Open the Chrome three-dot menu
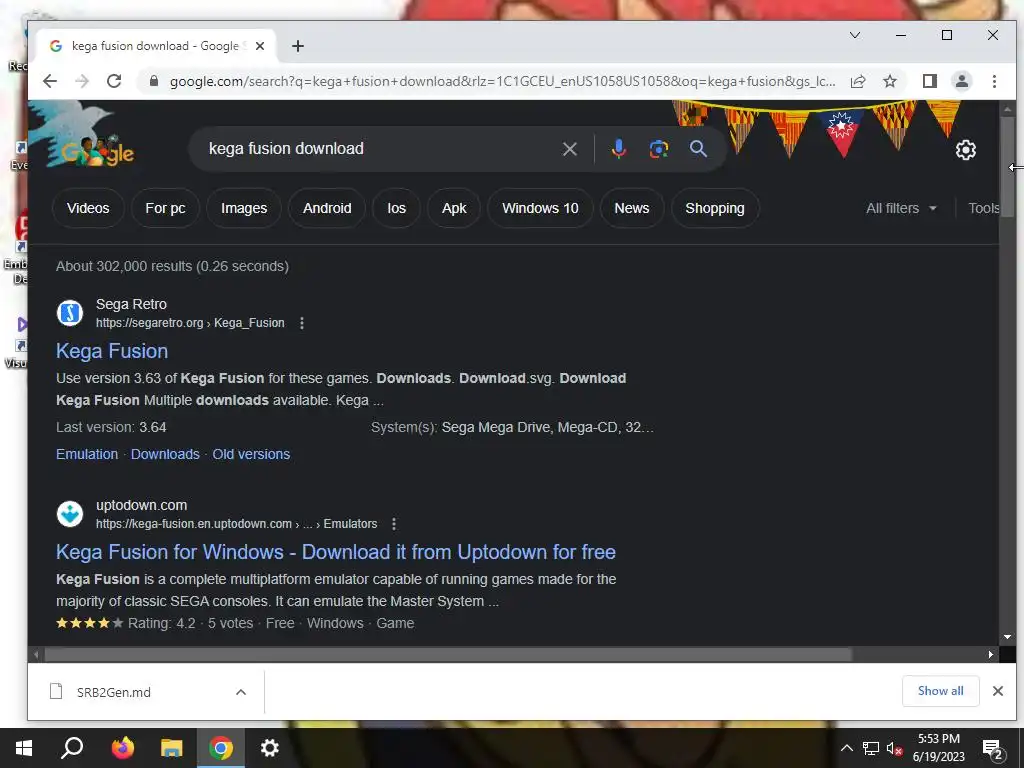Image resolution: width=1024 pixels, height=768 pixels. pyautogui.click(x=994, y=81)
